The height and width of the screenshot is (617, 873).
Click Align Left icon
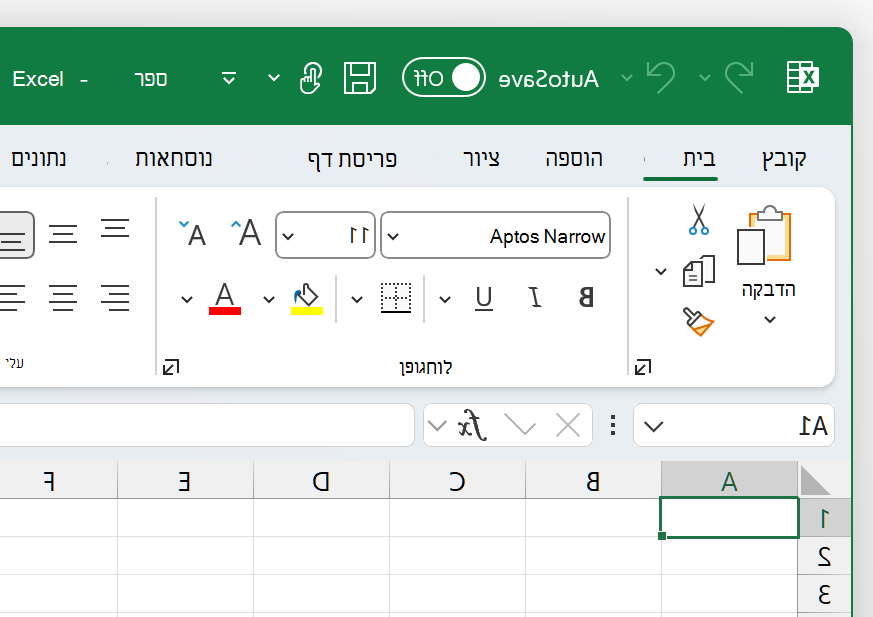pyautogui.click(x=12, y=297)
